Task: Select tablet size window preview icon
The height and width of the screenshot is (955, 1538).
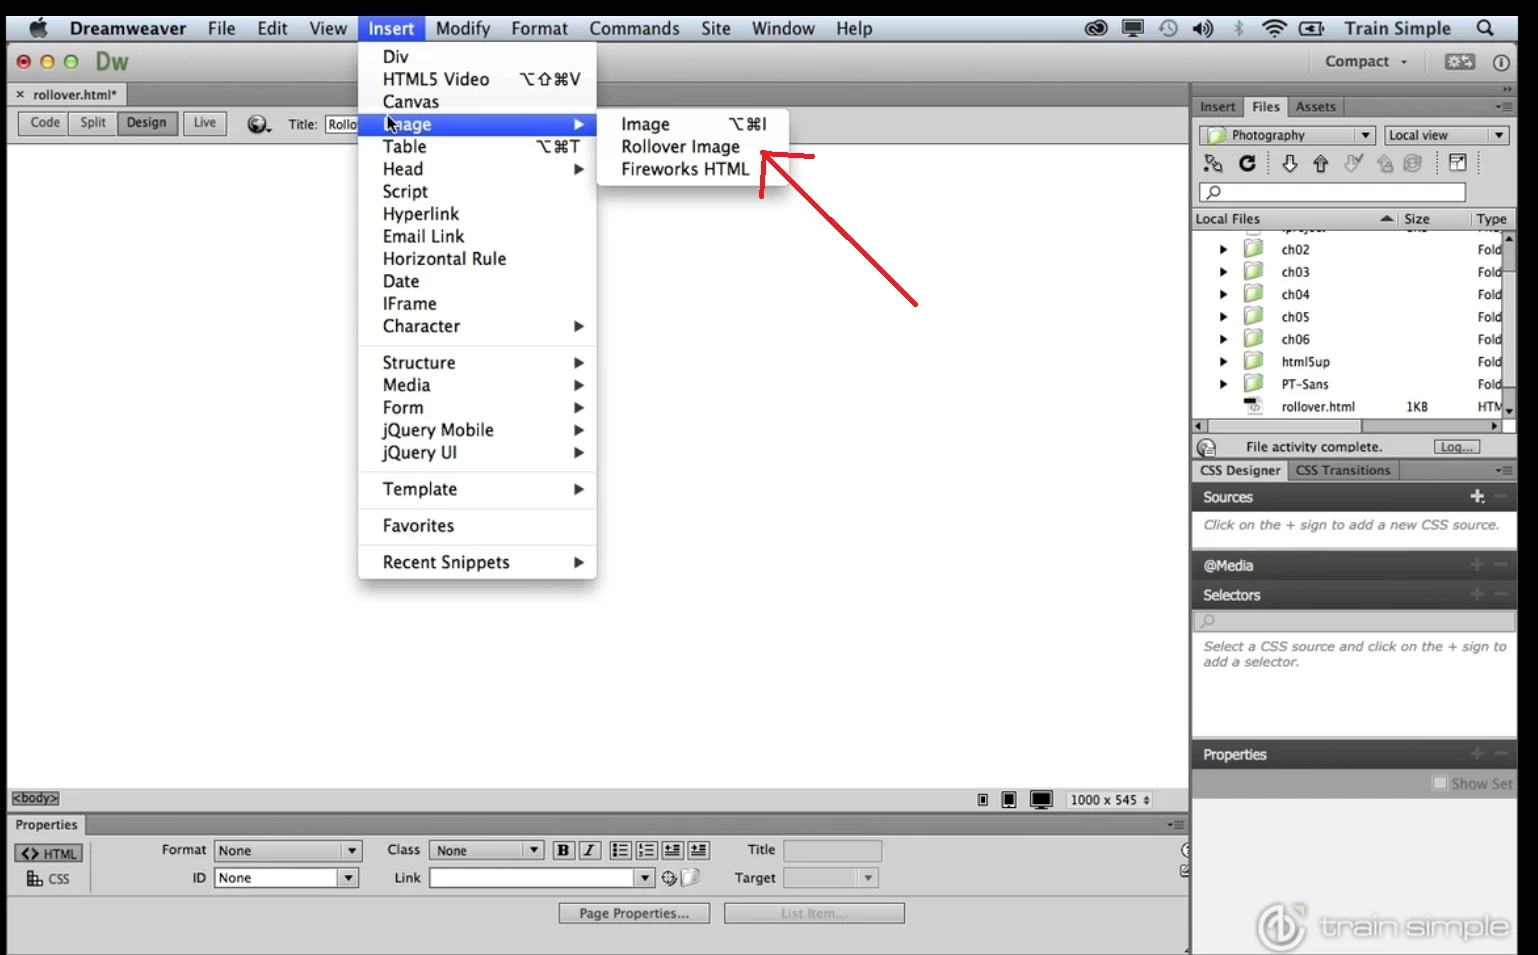Action: pos(1009,800)
